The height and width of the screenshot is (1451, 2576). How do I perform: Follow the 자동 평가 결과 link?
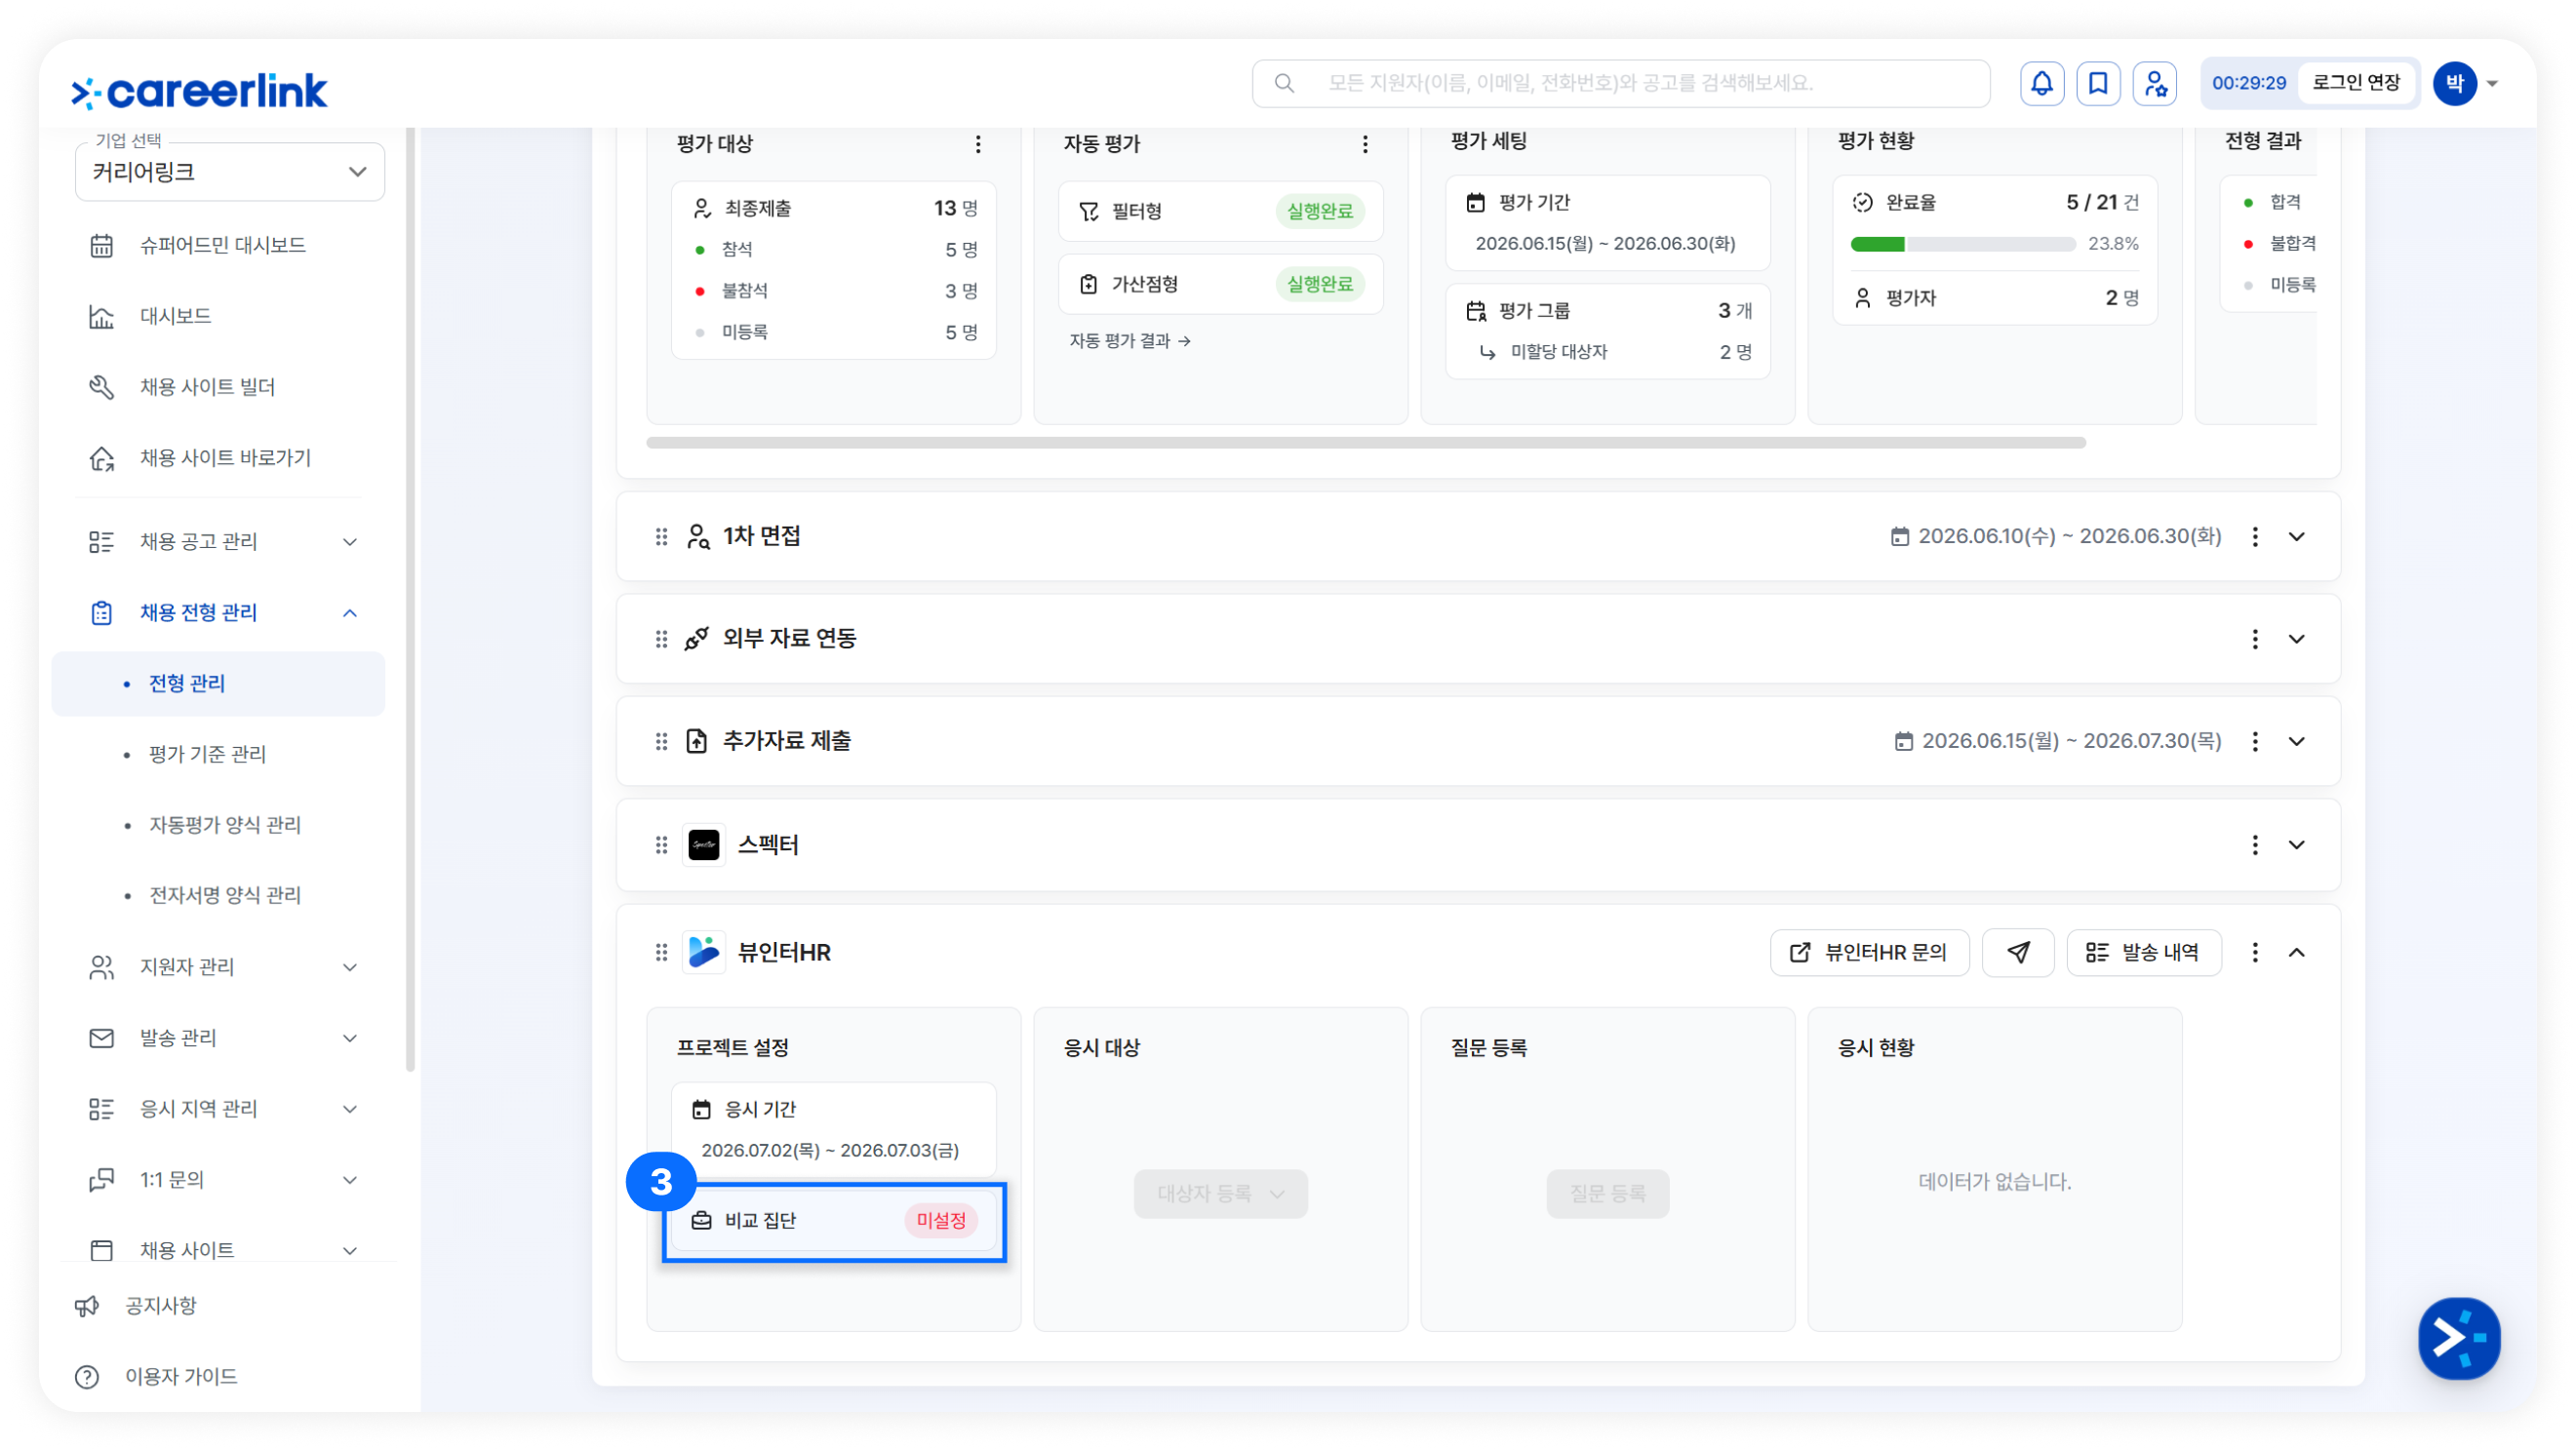(x=1130, y=341)
